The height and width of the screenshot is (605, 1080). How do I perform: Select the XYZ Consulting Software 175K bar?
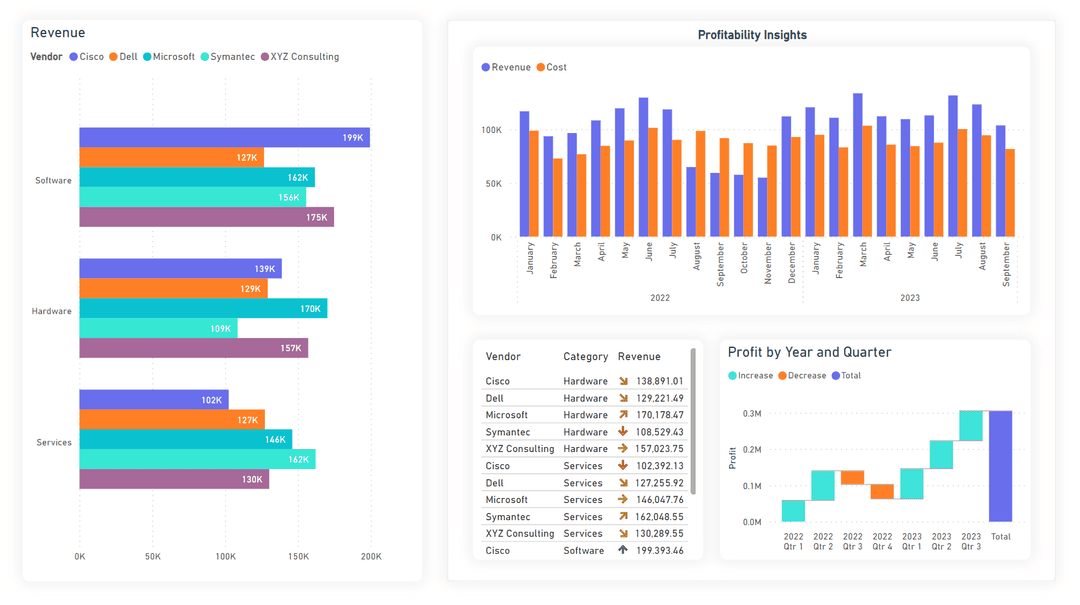[x=207, y=217]
